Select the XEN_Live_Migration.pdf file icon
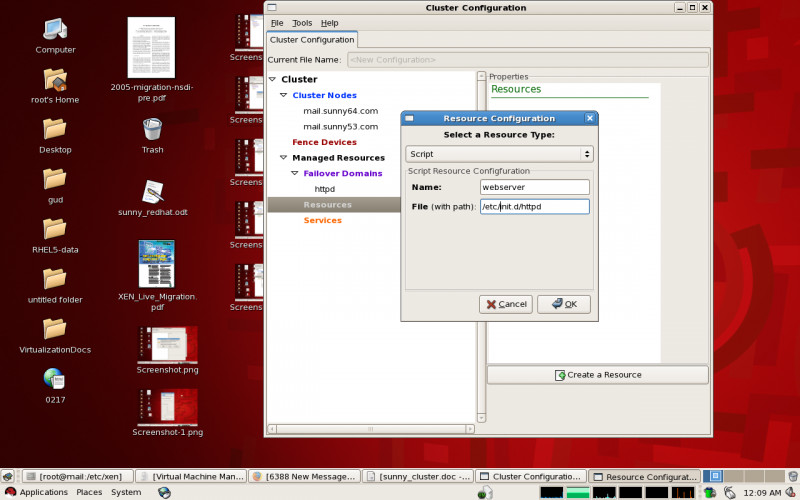The image size is (800, 500). click(x=157, y=264)
